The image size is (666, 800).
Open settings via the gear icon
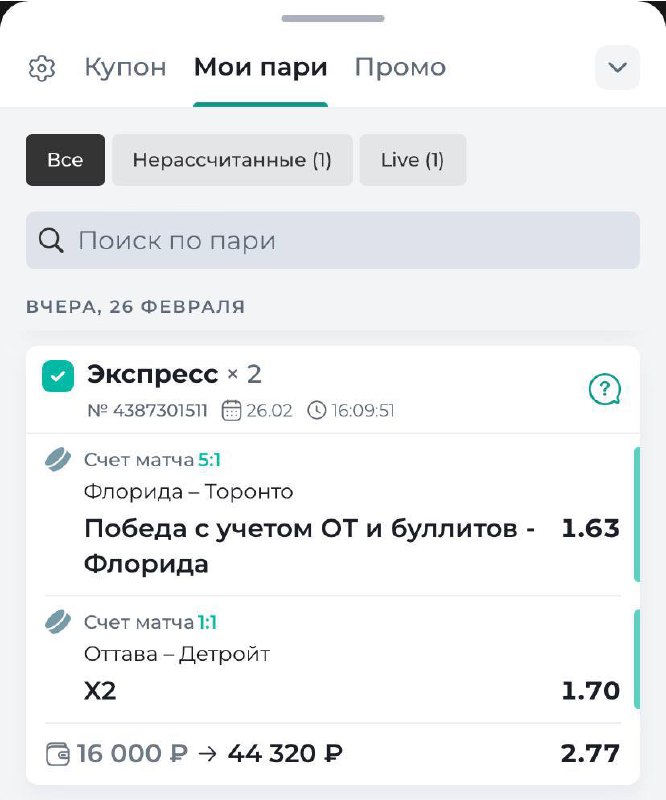point(42,68)
